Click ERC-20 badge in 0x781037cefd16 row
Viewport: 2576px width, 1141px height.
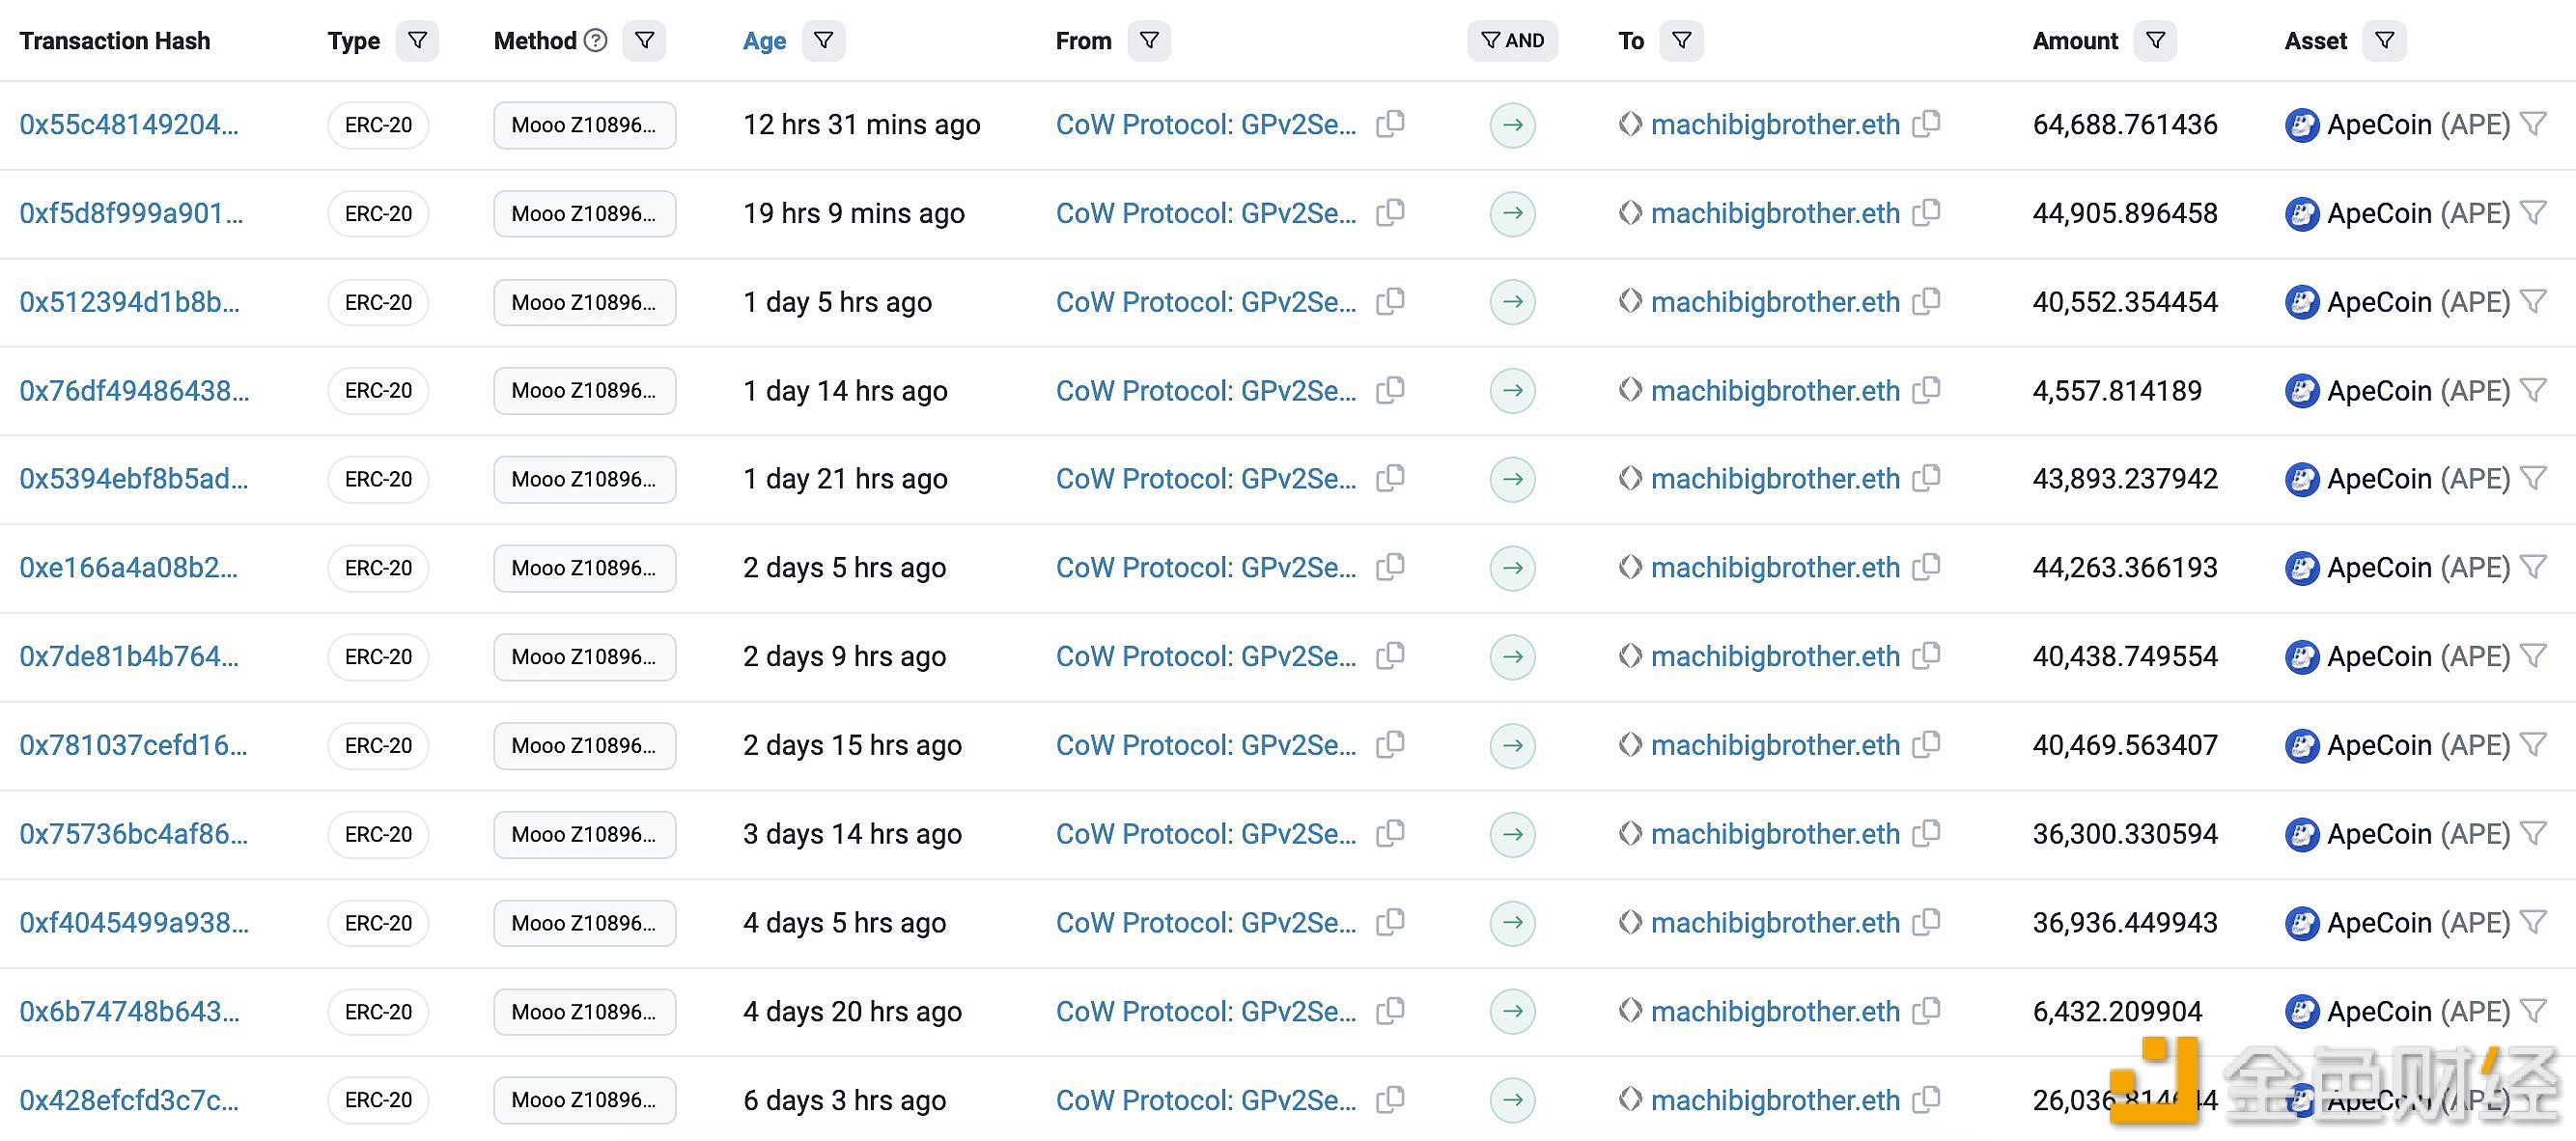click(x=378, y=746)
